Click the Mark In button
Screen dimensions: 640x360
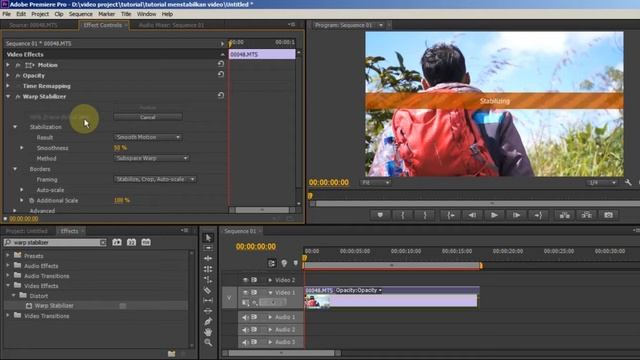click(403, 215)
